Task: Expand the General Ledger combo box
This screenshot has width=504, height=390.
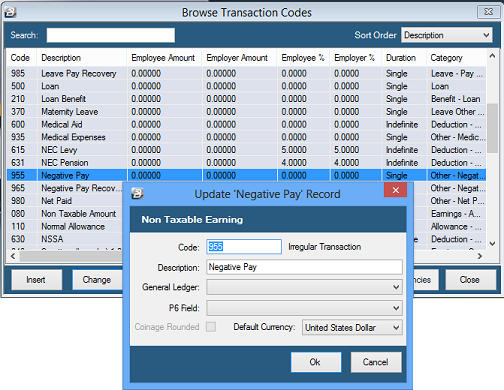Action: [304, 287]
